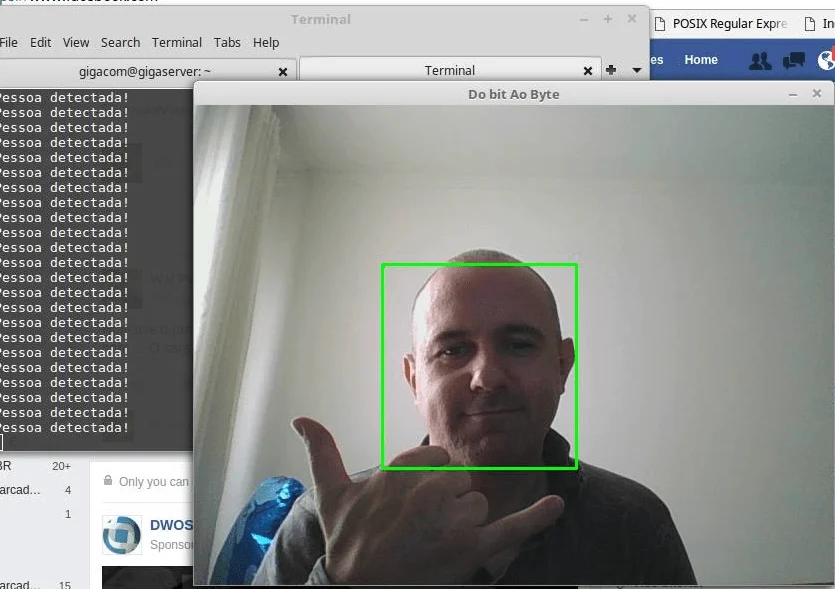Screen dimensions: 835x589
Task: Click the Only you can privacy lock icon
Action: pos(108,480)
